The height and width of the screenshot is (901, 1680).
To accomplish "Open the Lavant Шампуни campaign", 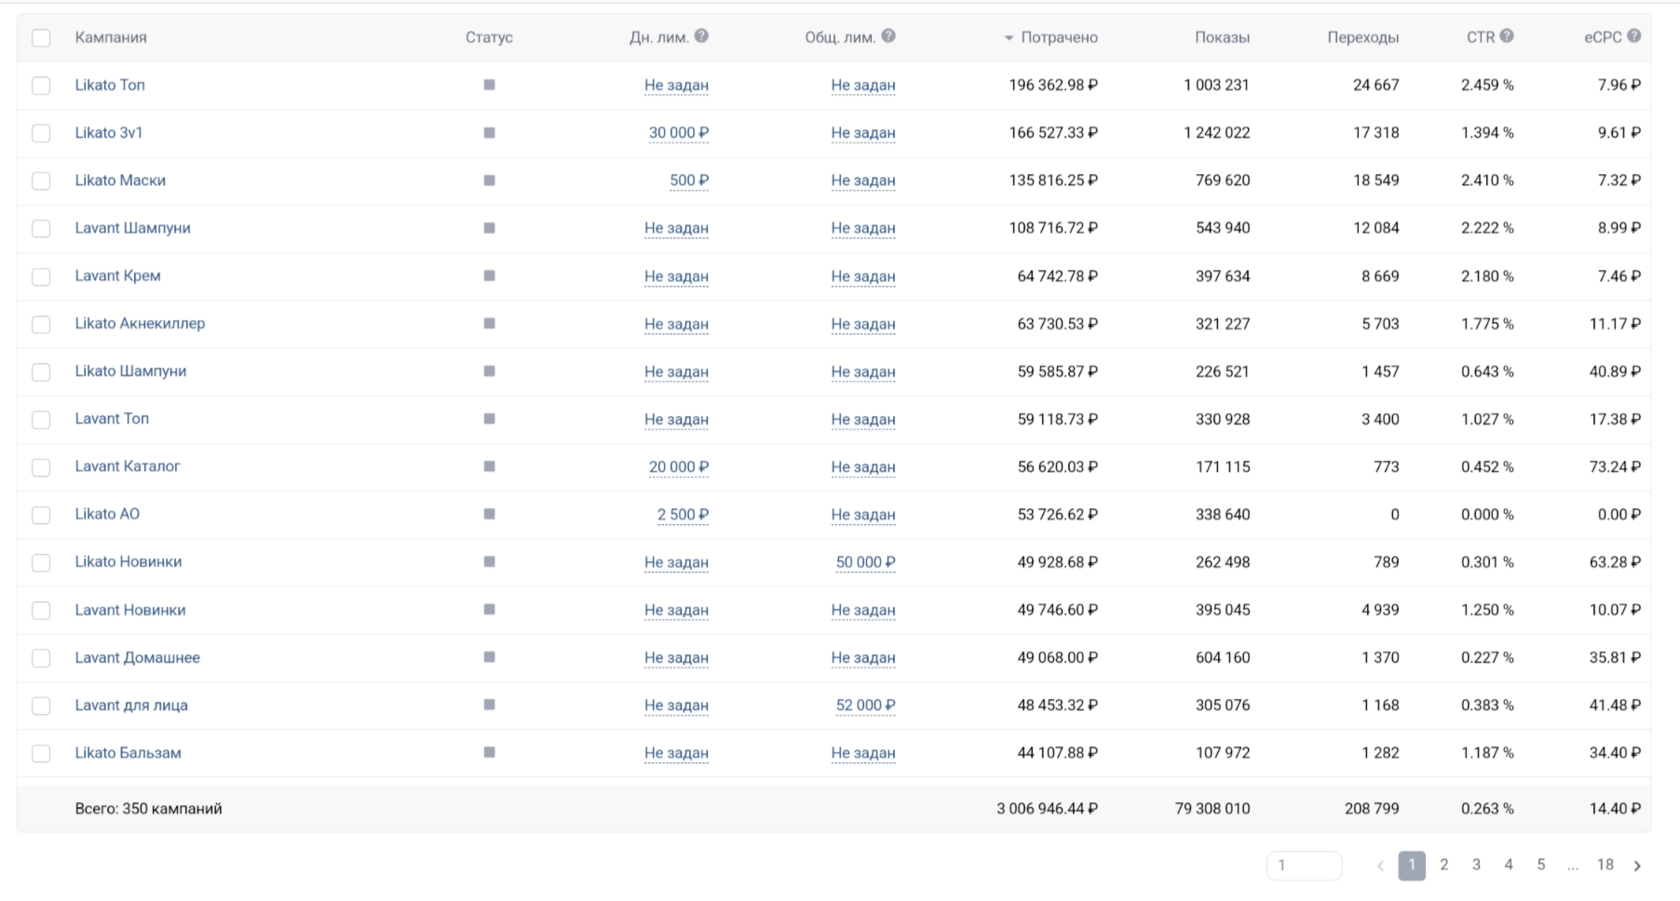I will pyautogui.click(x=132, y=228).
